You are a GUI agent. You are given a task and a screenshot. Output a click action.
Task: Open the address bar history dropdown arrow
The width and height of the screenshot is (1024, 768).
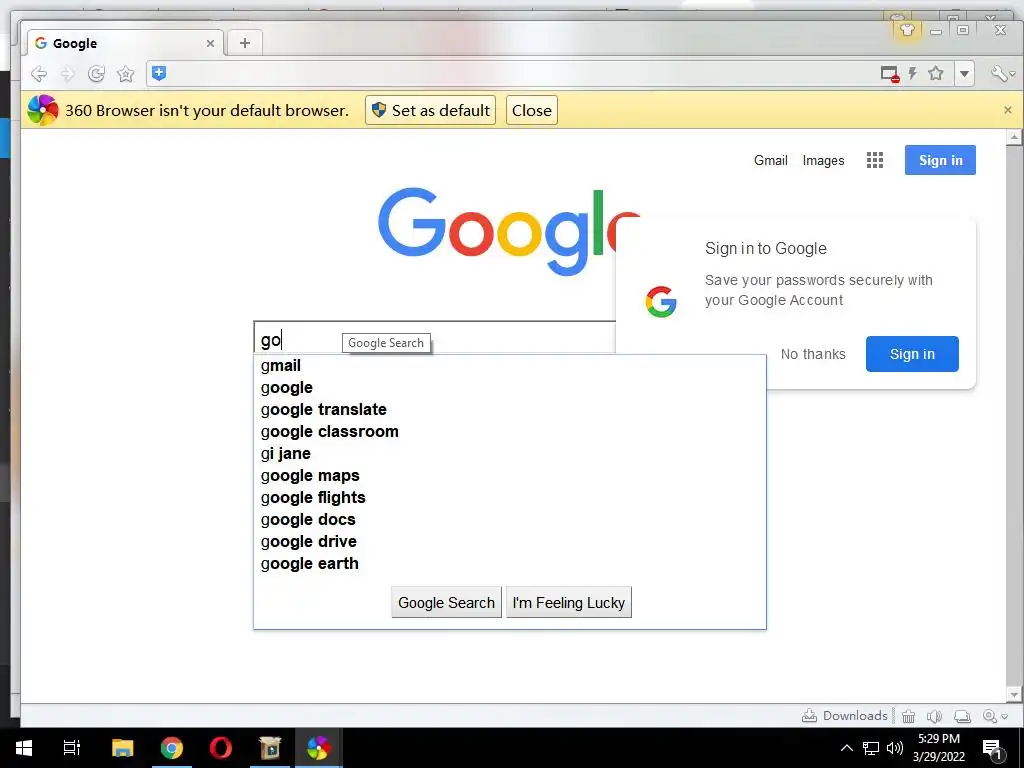tap(964, 74)
